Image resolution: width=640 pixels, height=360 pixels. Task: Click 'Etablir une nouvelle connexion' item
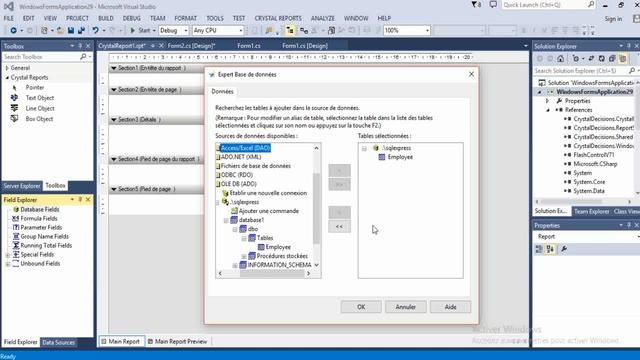click(268, 193)
